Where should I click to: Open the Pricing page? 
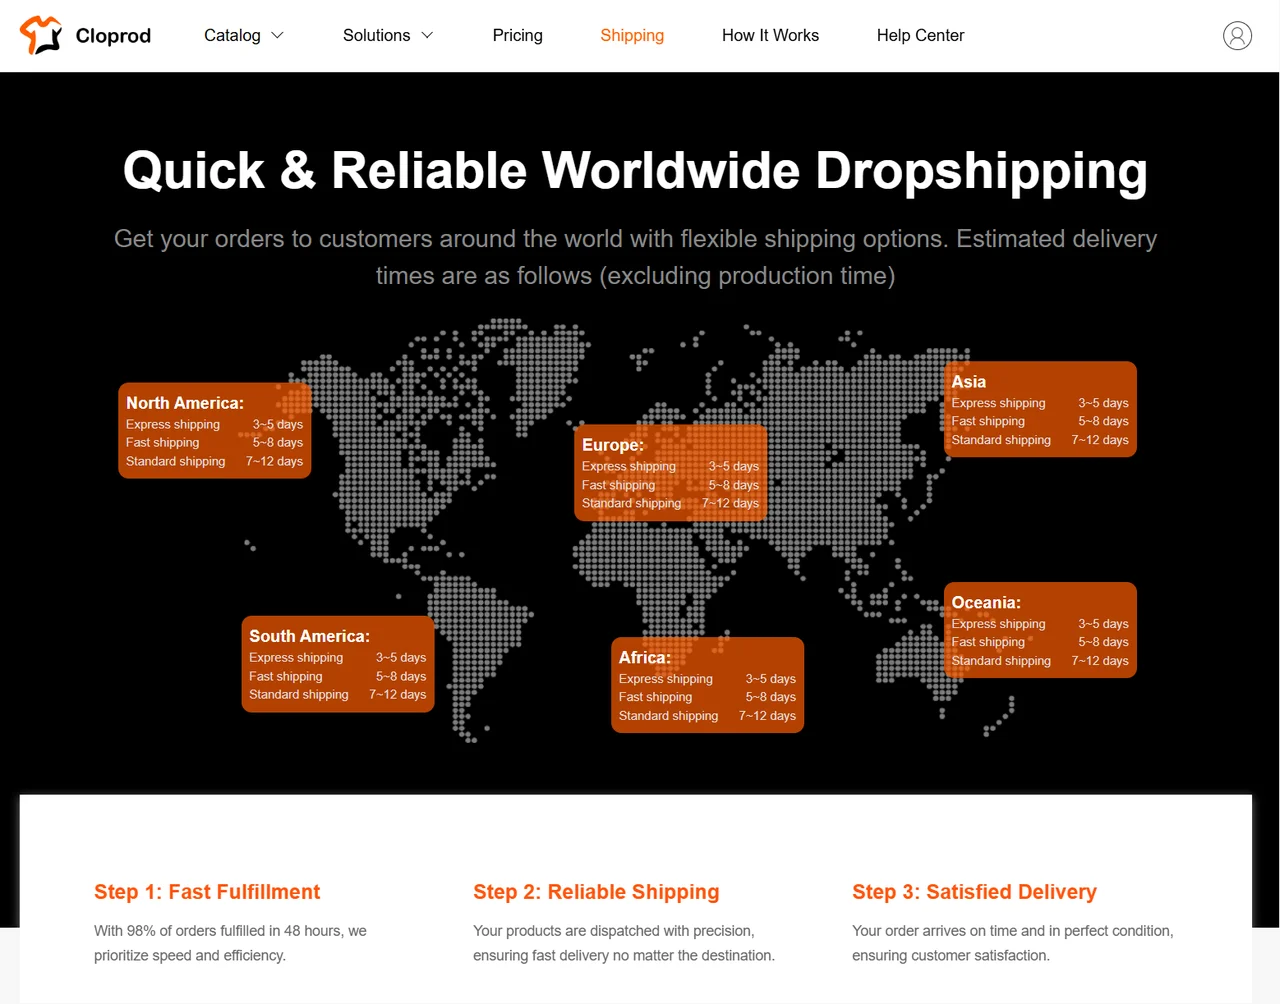(x=517, y=36)
